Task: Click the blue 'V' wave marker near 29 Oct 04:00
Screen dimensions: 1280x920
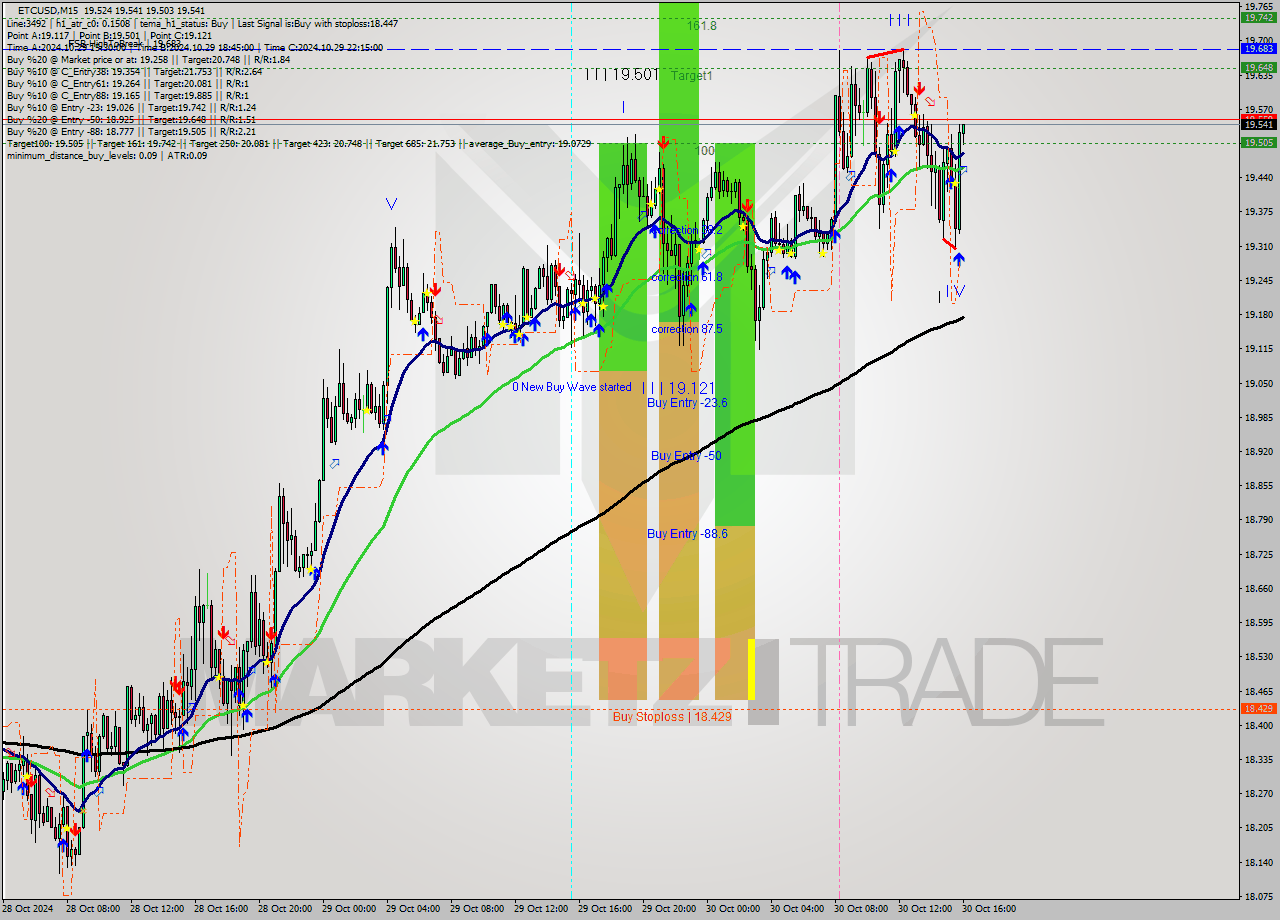Action: pyautogui.click(x=391, y=204)
